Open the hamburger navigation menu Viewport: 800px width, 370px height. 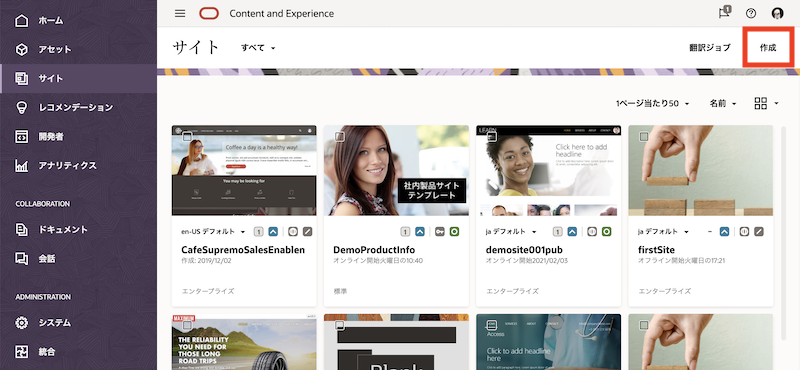[x=180, y=14]
